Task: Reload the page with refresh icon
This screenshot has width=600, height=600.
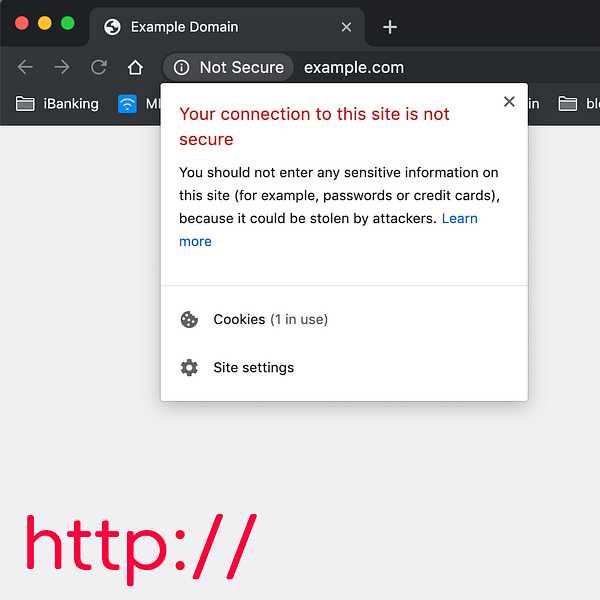Action: coord(99,67)
